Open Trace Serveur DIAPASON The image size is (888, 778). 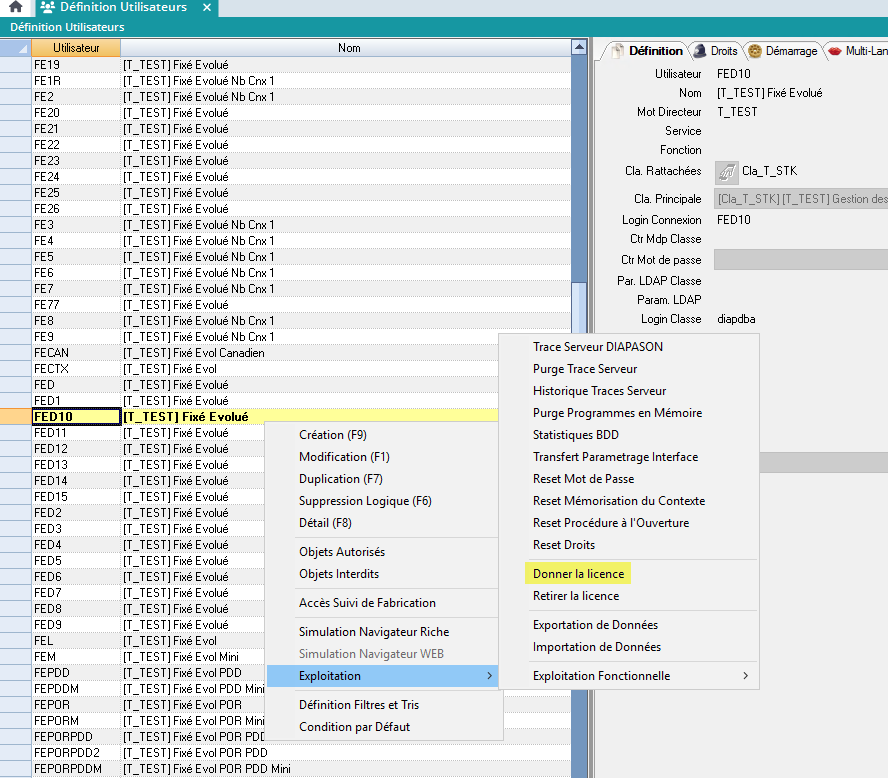598,347
